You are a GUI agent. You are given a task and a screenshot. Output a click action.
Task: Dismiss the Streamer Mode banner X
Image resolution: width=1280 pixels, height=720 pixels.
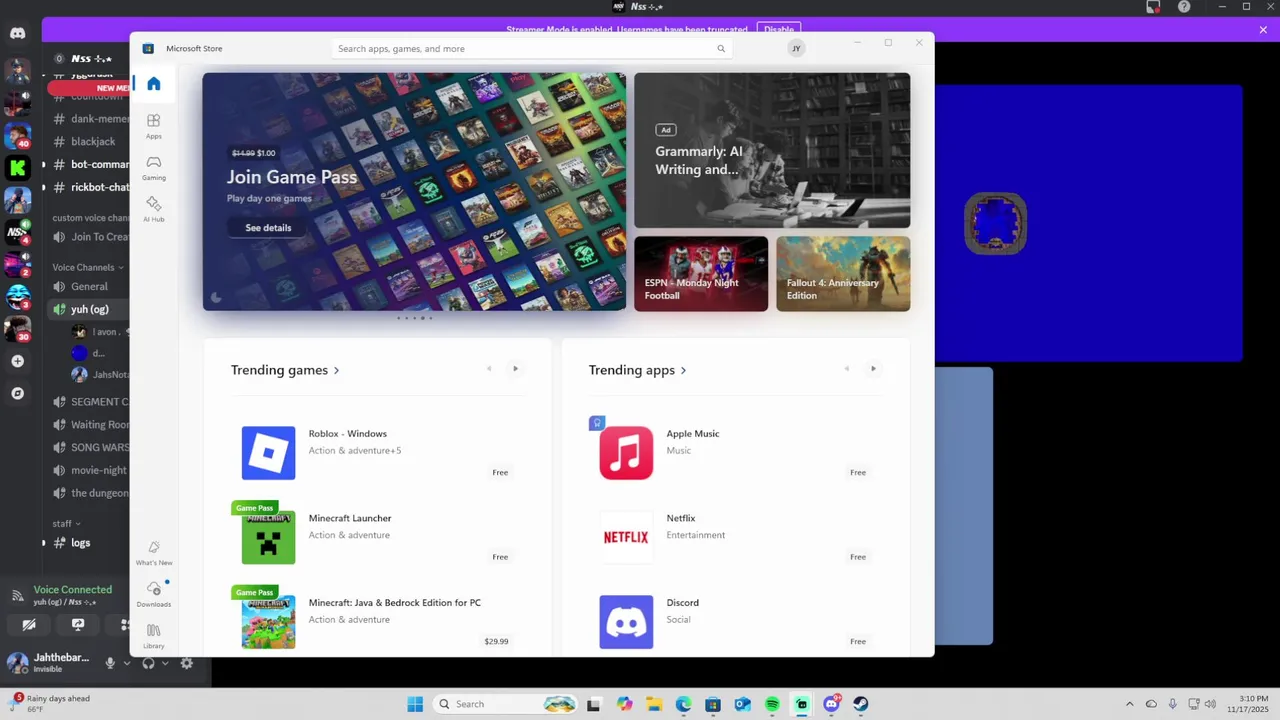[x=1263, y=30]
